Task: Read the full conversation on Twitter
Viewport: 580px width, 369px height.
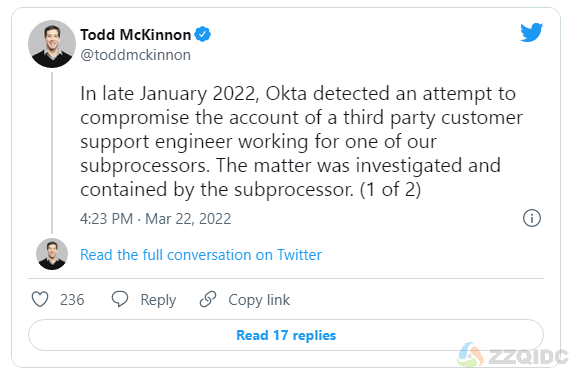Action: [201, 255]
